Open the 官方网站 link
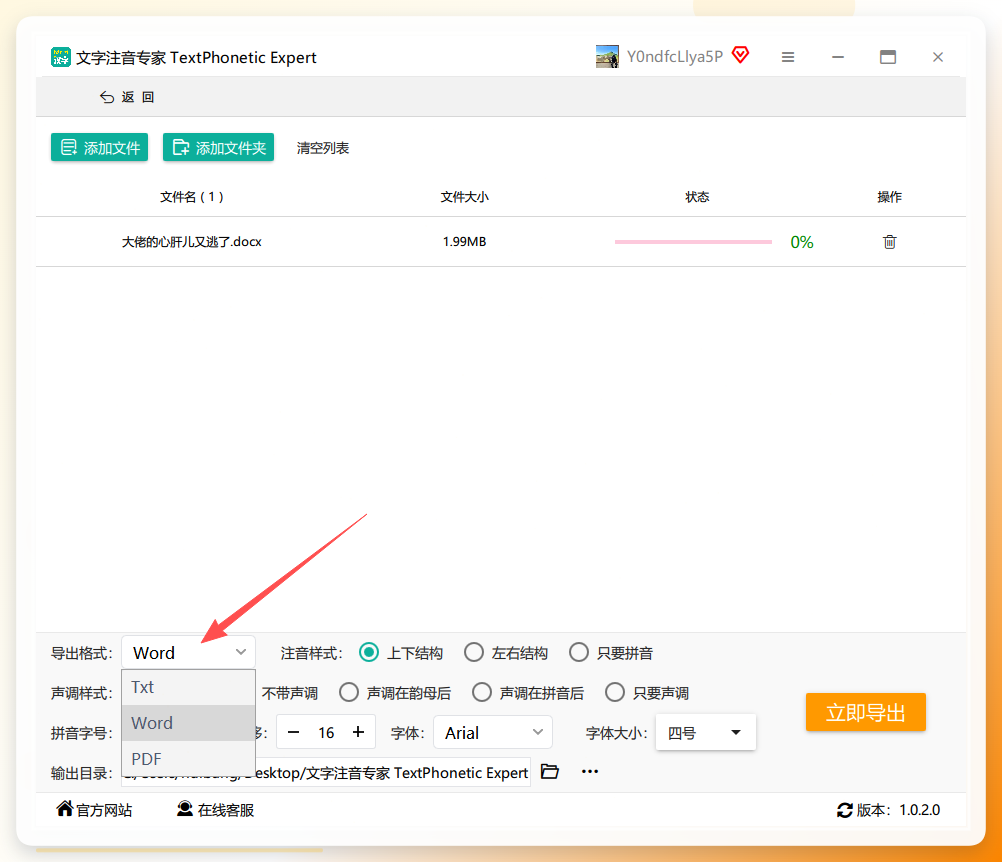Image resolution: width=1002 pixels, height=862 pixels. pyautogui.click(x=94, y=810)
